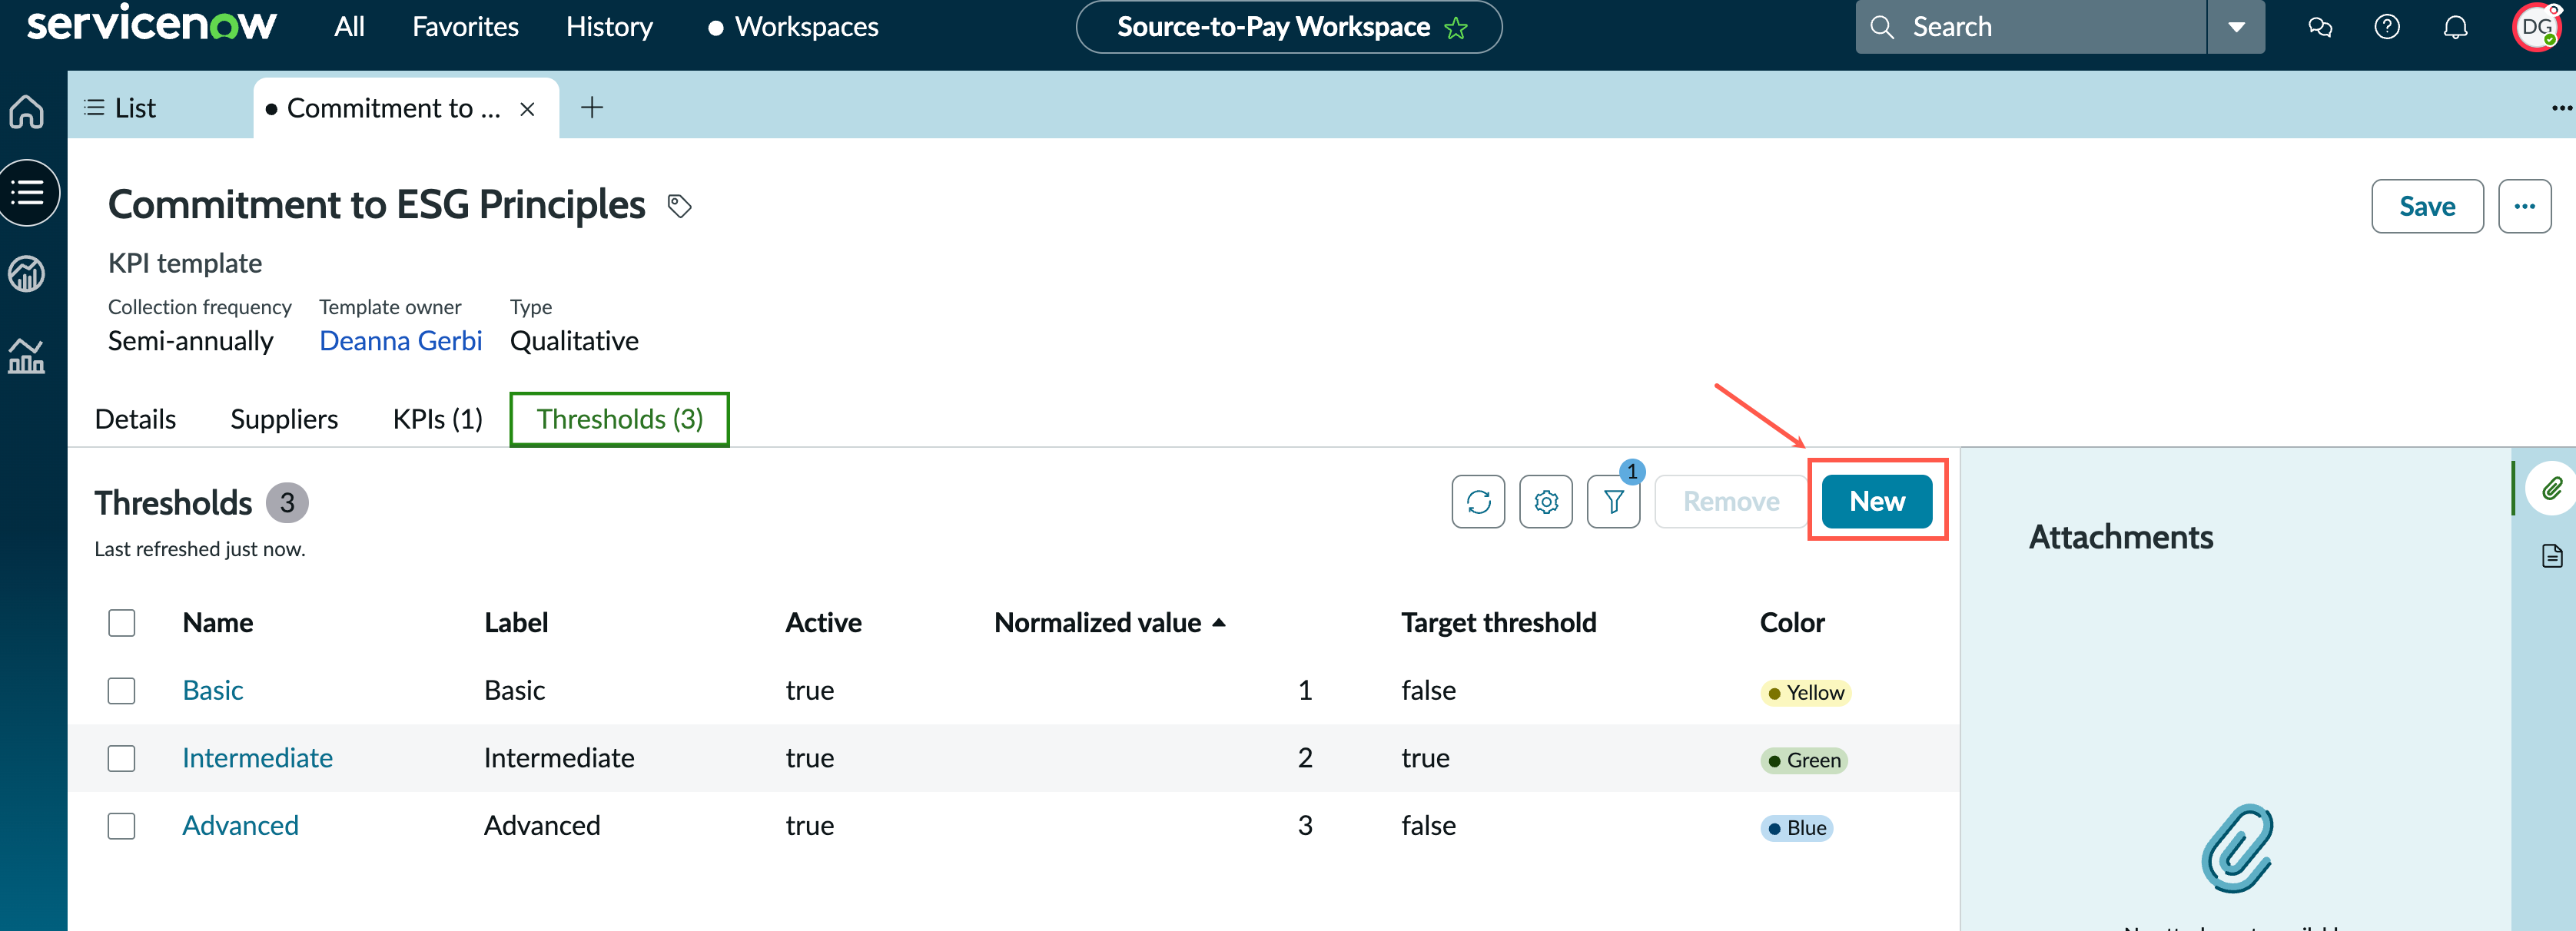The image size is (2576, 931).
Task: Open the Source-to-Pay Workspace pill
Action: click(1289, 27)
